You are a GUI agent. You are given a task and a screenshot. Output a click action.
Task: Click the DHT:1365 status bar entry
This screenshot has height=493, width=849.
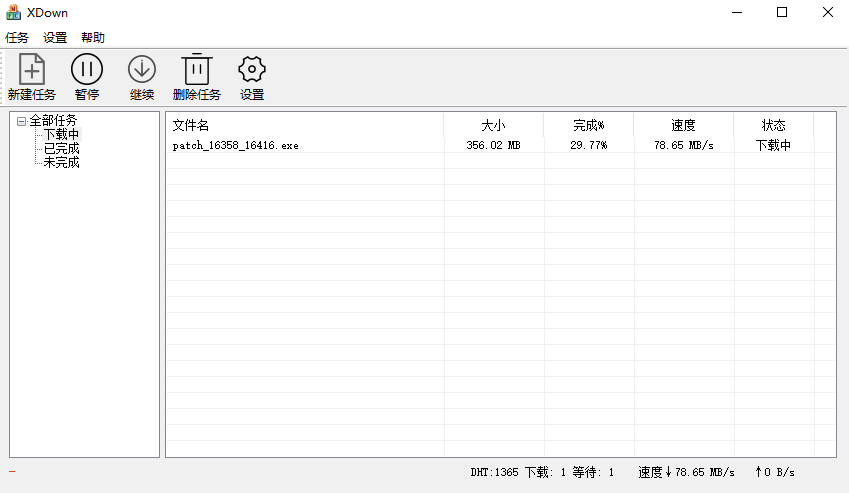[494, 472]
